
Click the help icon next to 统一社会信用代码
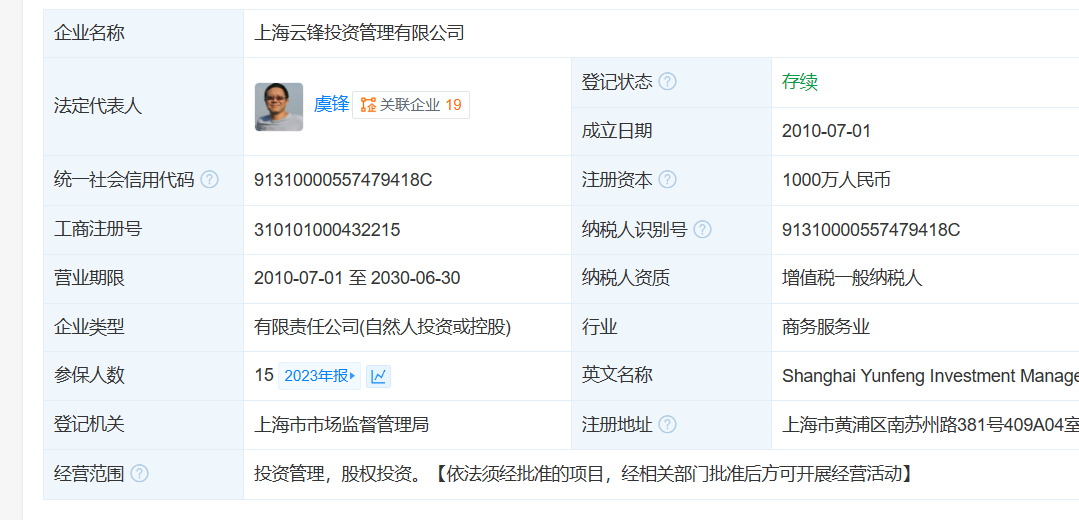(209, 180)
